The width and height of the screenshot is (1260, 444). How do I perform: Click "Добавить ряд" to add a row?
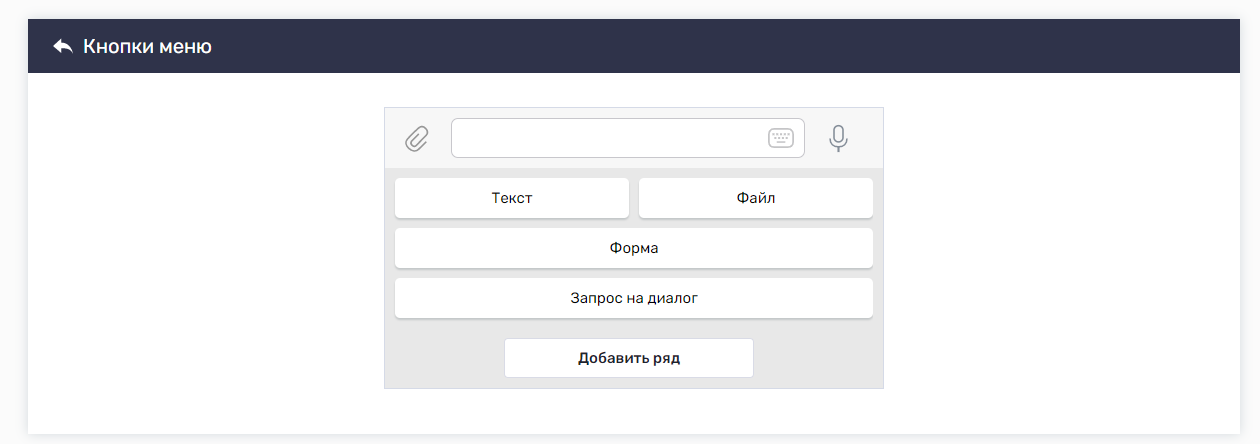tap(629, 358)
